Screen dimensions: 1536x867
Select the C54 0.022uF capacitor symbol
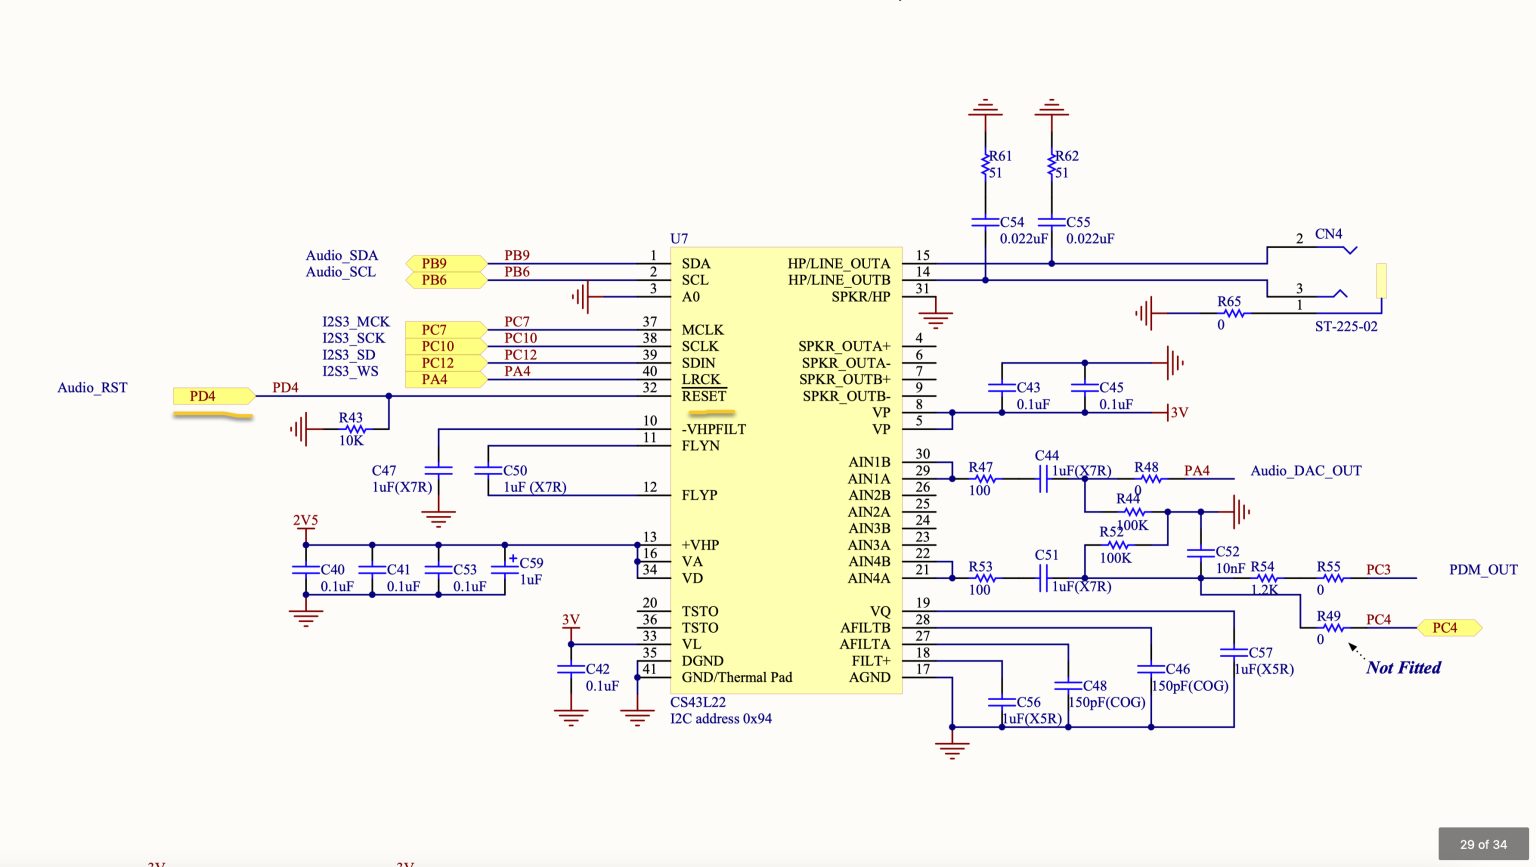[x=985, y=222]
